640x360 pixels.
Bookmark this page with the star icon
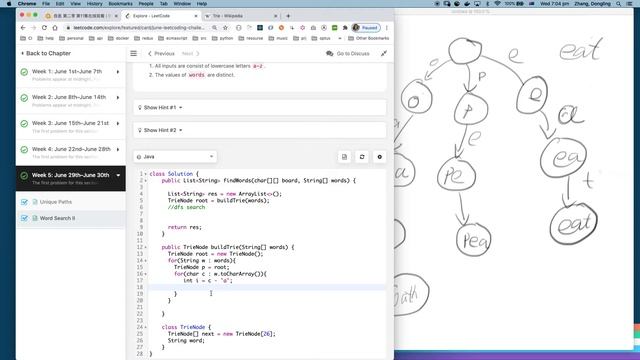225,28
